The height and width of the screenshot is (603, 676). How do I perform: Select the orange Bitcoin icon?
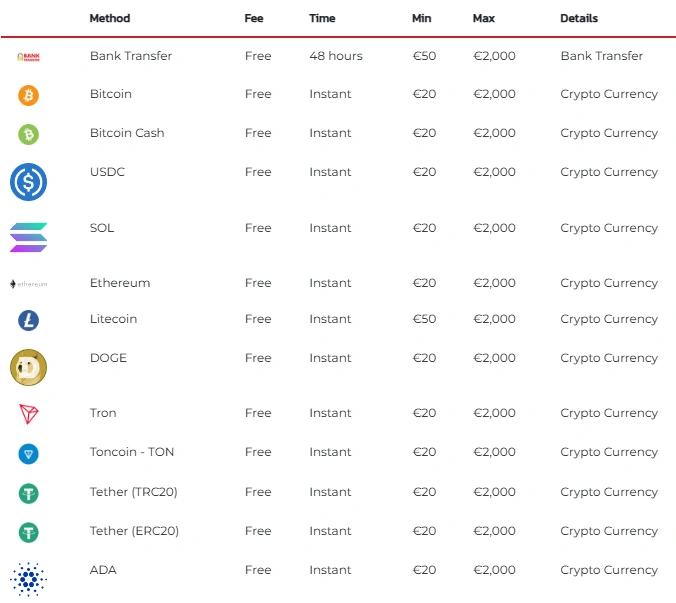(29, 95)
